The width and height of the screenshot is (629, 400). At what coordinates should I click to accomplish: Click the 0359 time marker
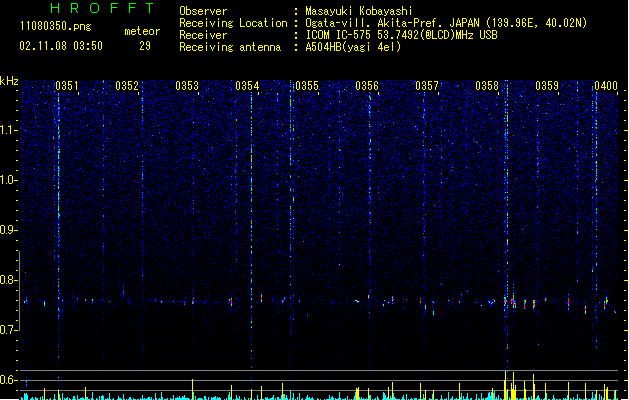tap(547, 86)
